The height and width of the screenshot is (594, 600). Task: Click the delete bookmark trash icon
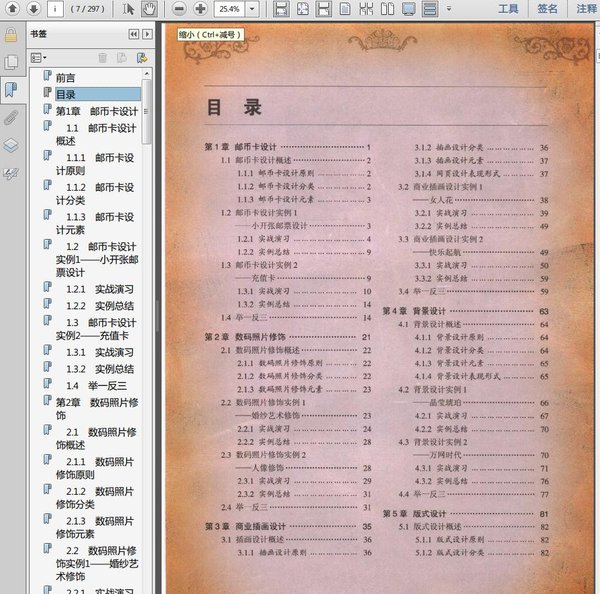[103, 58]
